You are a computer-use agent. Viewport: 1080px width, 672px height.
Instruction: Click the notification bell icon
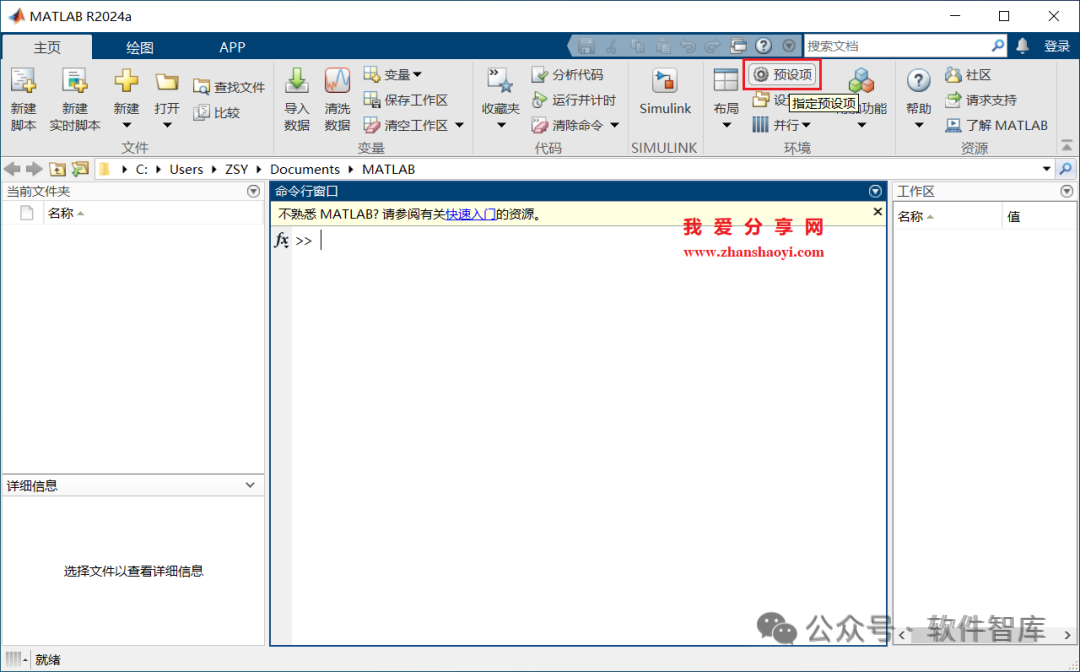(1022, 46)
